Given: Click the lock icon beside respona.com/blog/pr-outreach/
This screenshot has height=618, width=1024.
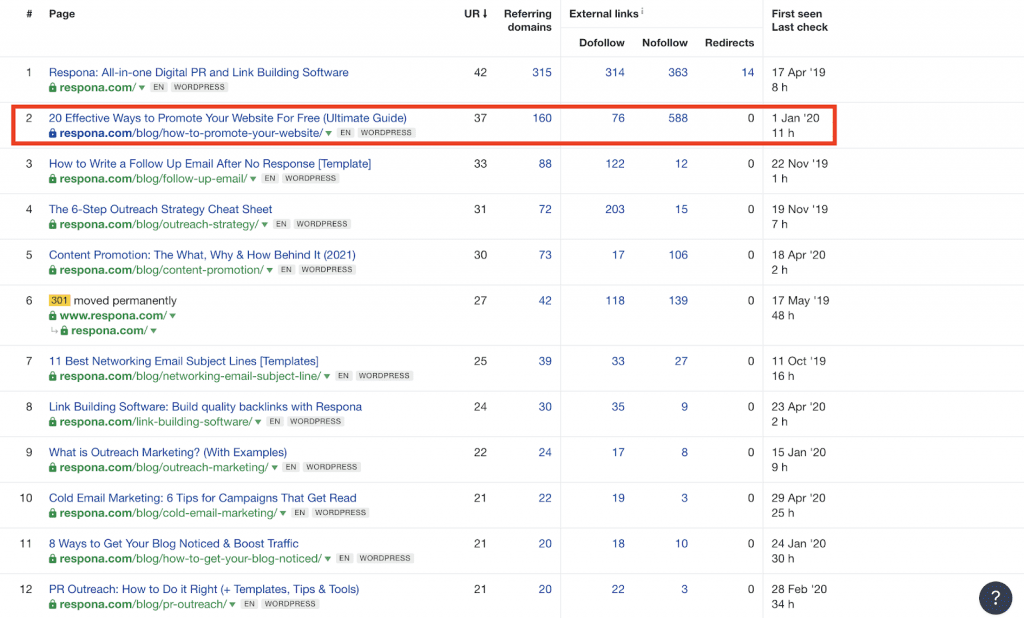Looking at the screenshot, I should pyautogui.click(x=52, y=605).
